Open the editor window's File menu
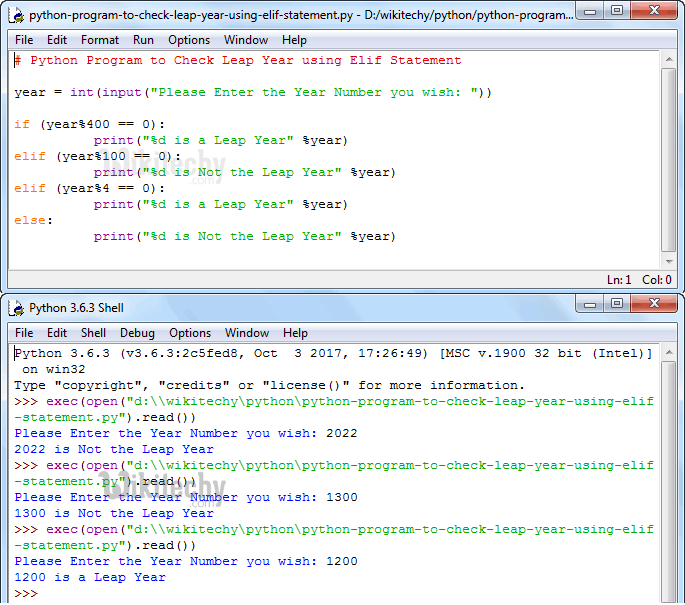Screen dimensions: 685x605 [24, 40]
